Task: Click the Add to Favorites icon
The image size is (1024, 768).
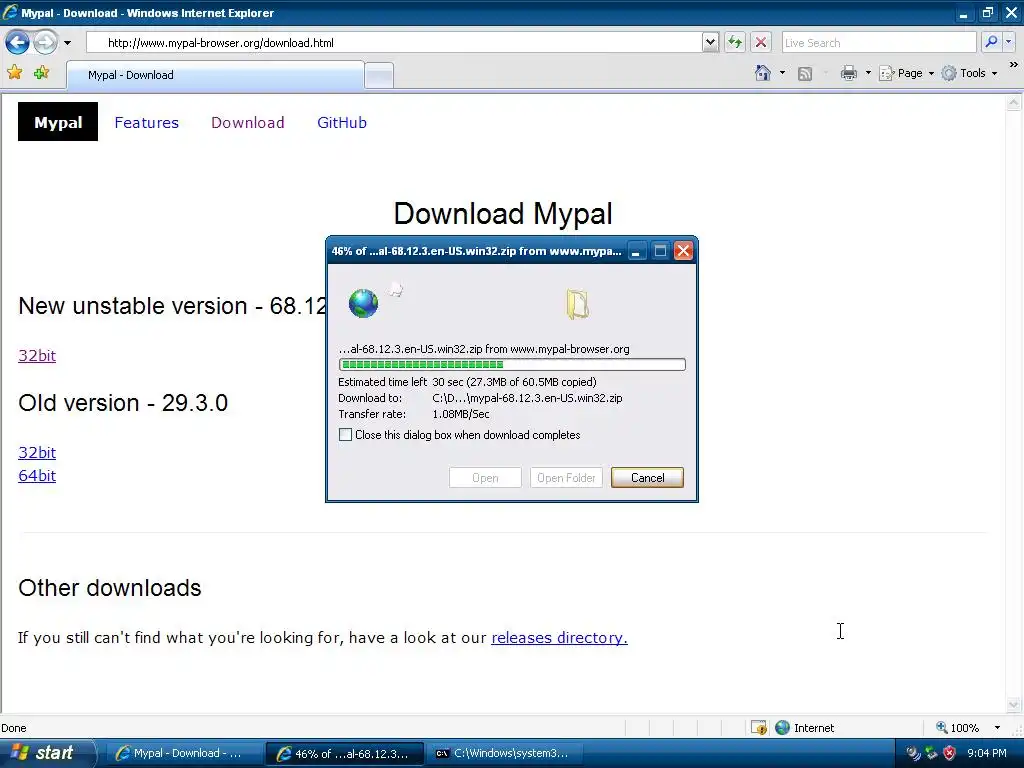Action: click(42, 72)
